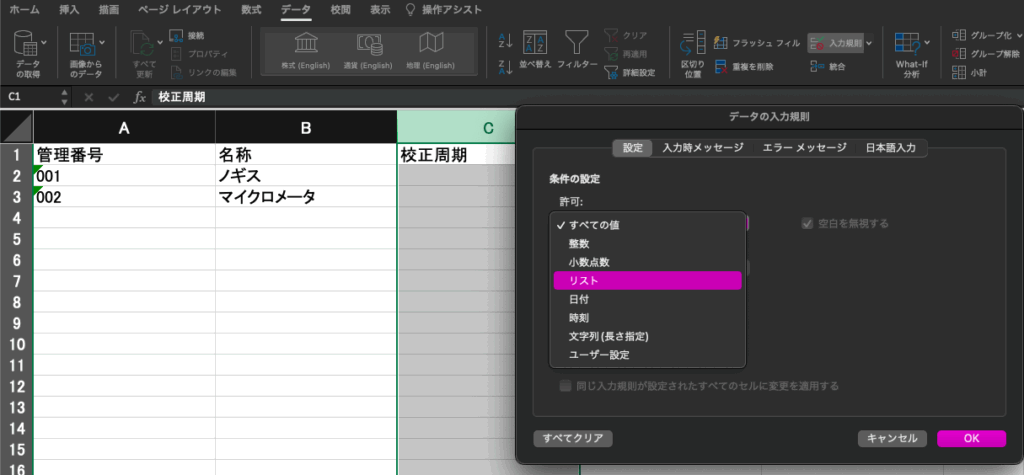Screen dimensions: 1024x475
Task: Open the データの取得 dropdown arrow
Action: tap(44, 43)
